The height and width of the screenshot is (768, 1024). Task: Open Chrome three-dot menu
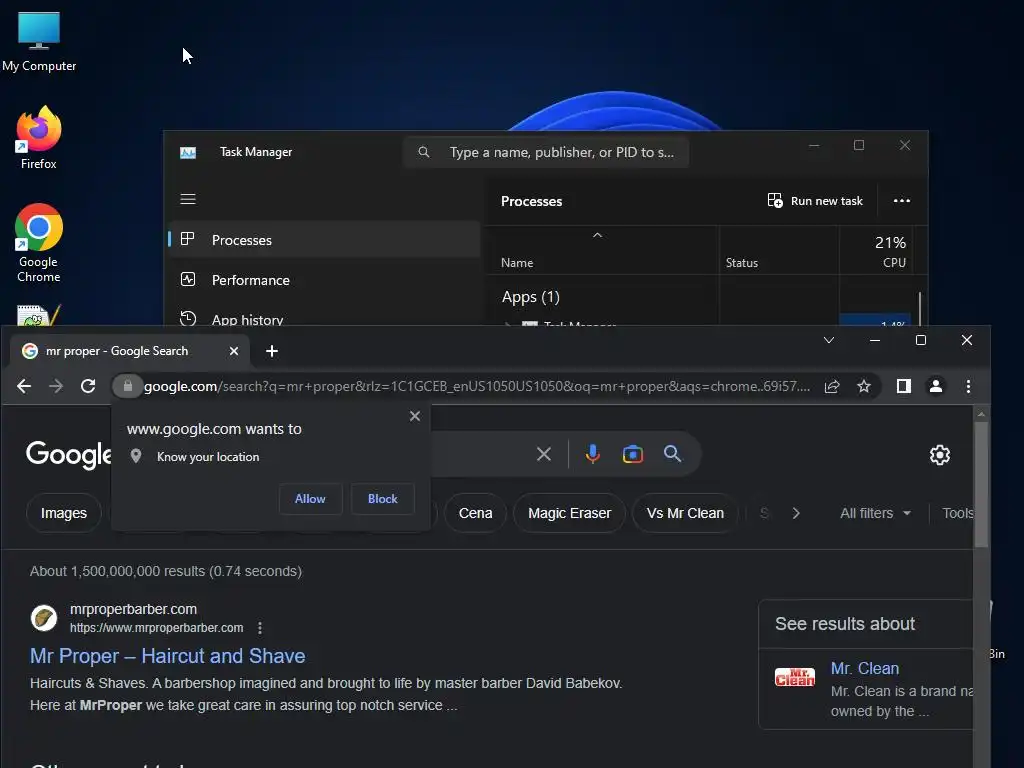(968, 387)
